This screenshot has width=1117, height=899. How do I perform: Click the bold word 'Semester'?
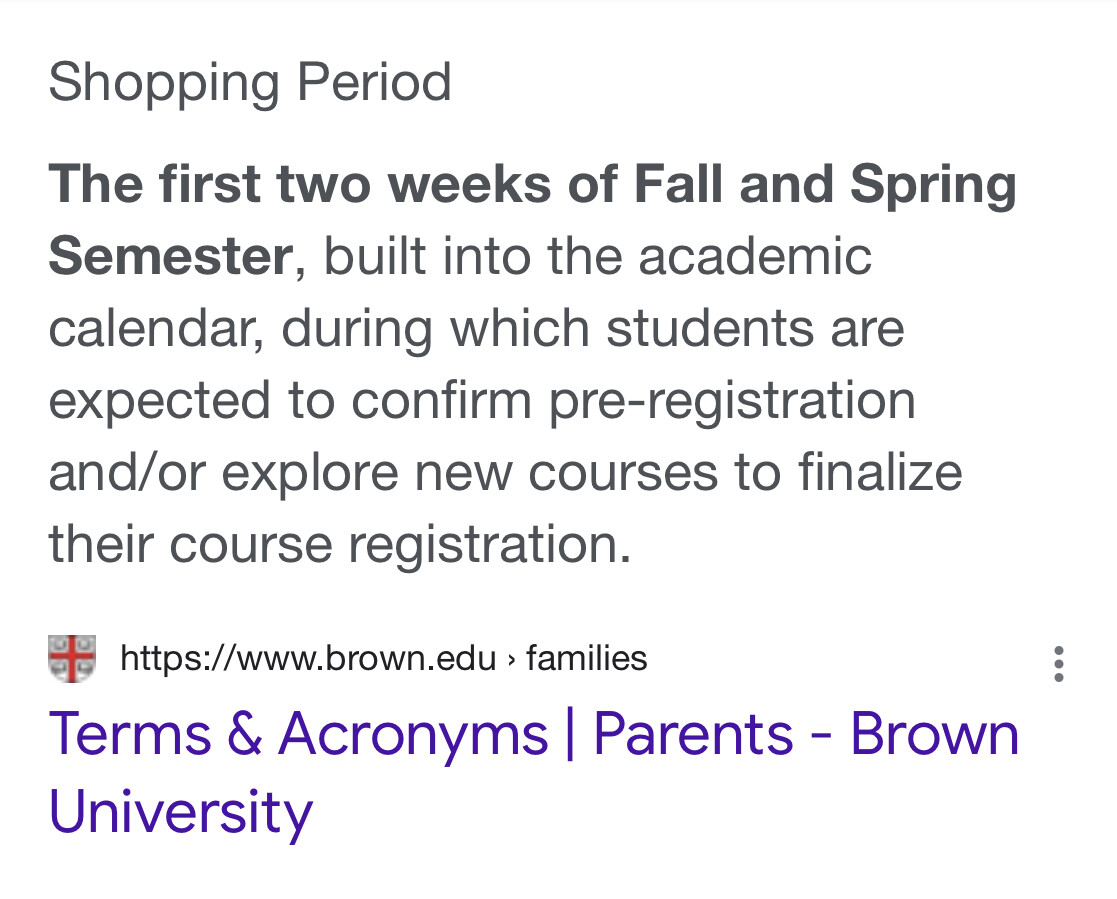point(170,256)
